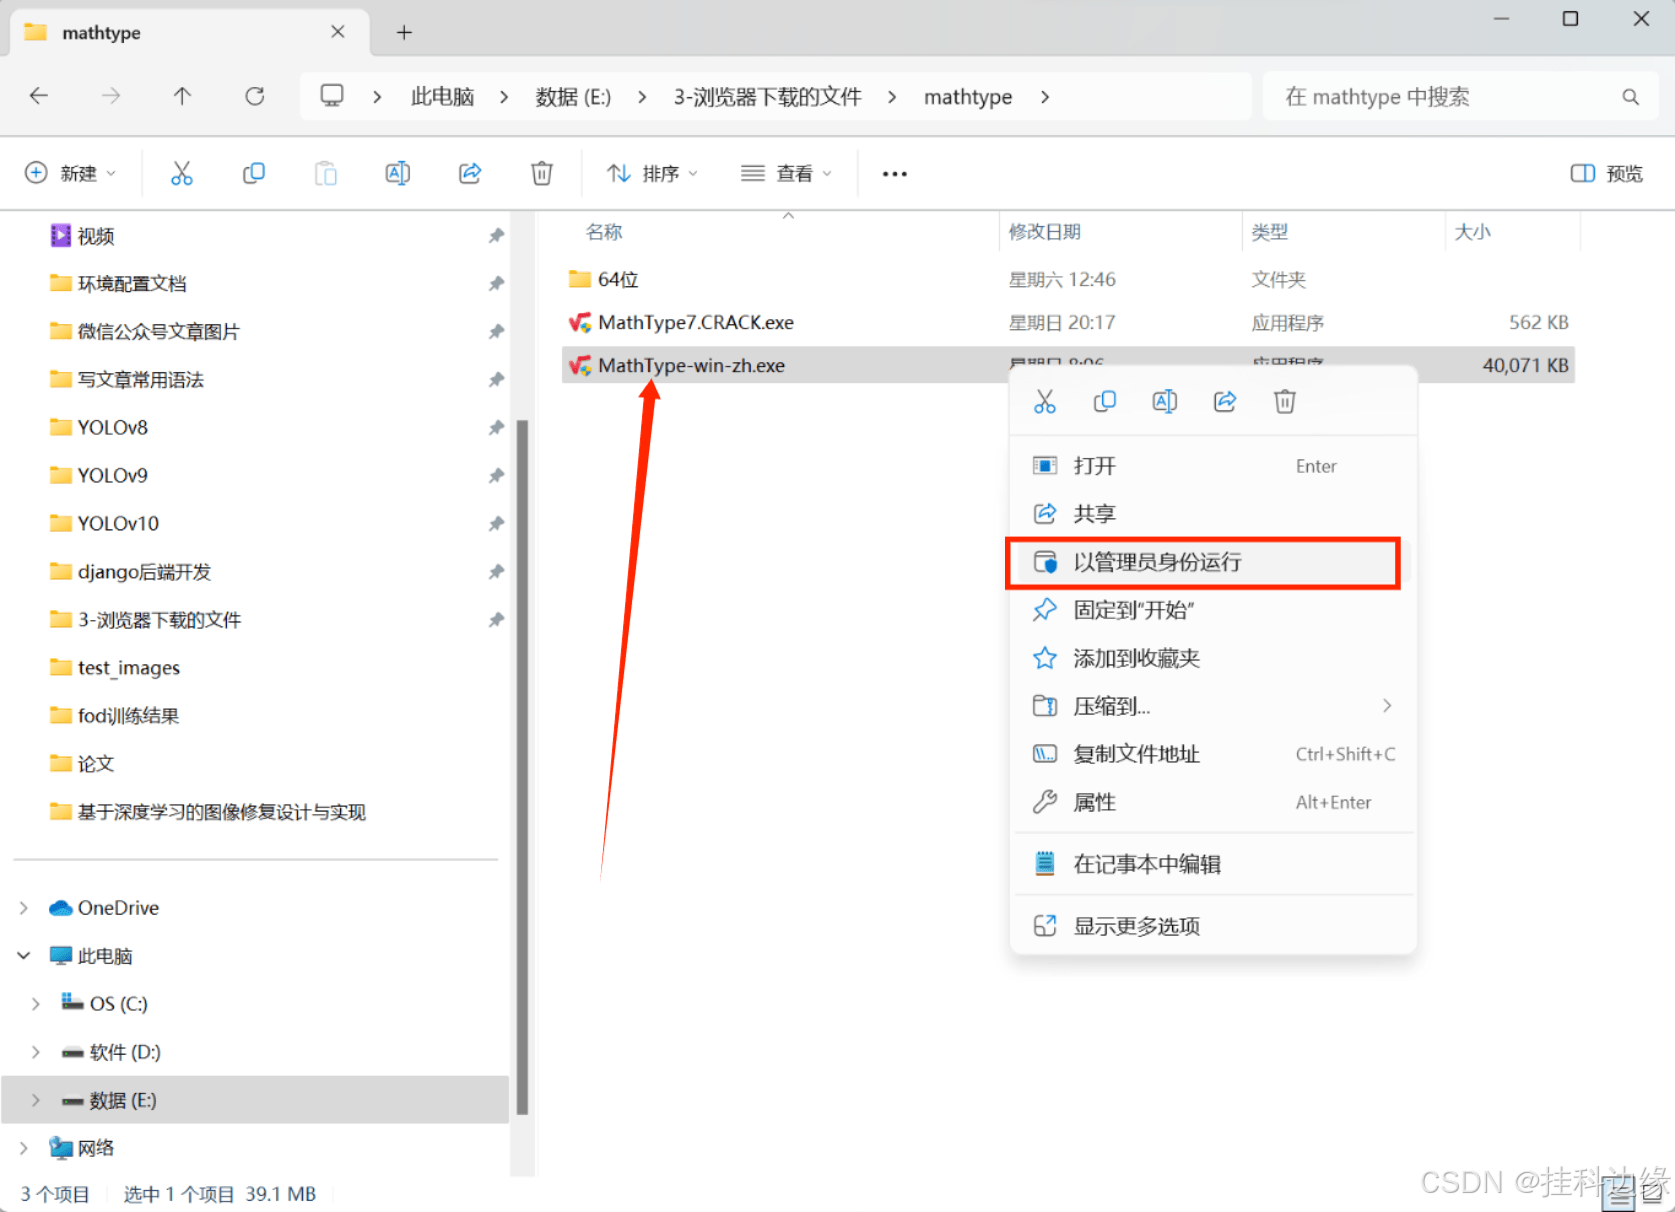Open the 排序 sort dropdown
This screenshot has width=1675, height=1212.
tap(652, 173)
